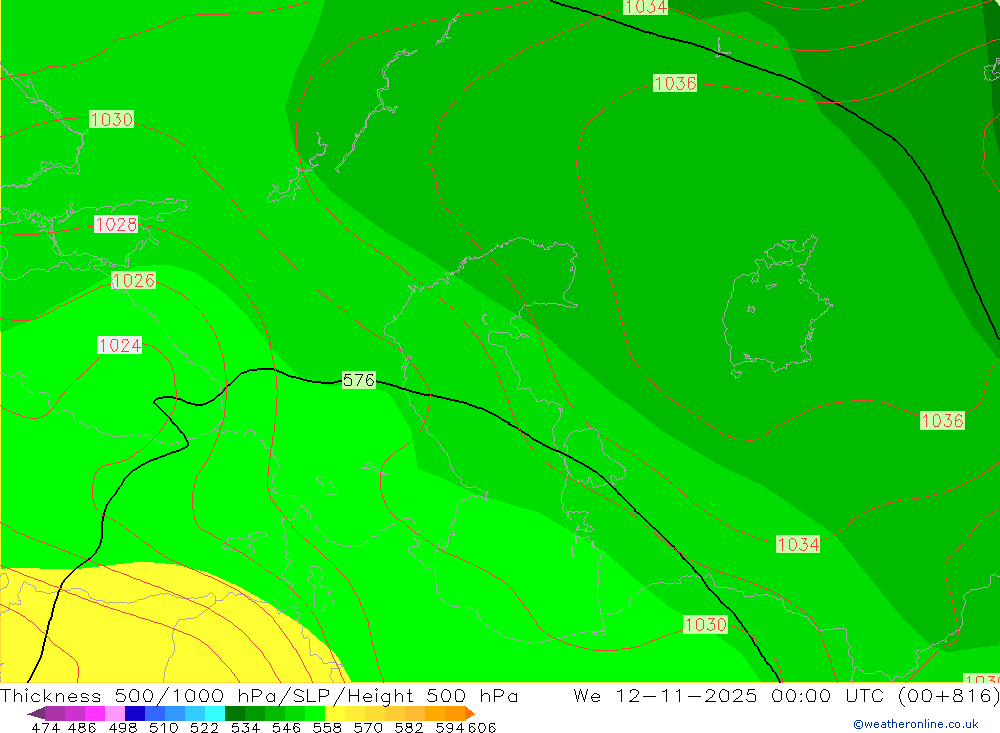Select the 1030 isobar label along the bottom coastline
Viewport: 1000px width, 733px height.
705,624
